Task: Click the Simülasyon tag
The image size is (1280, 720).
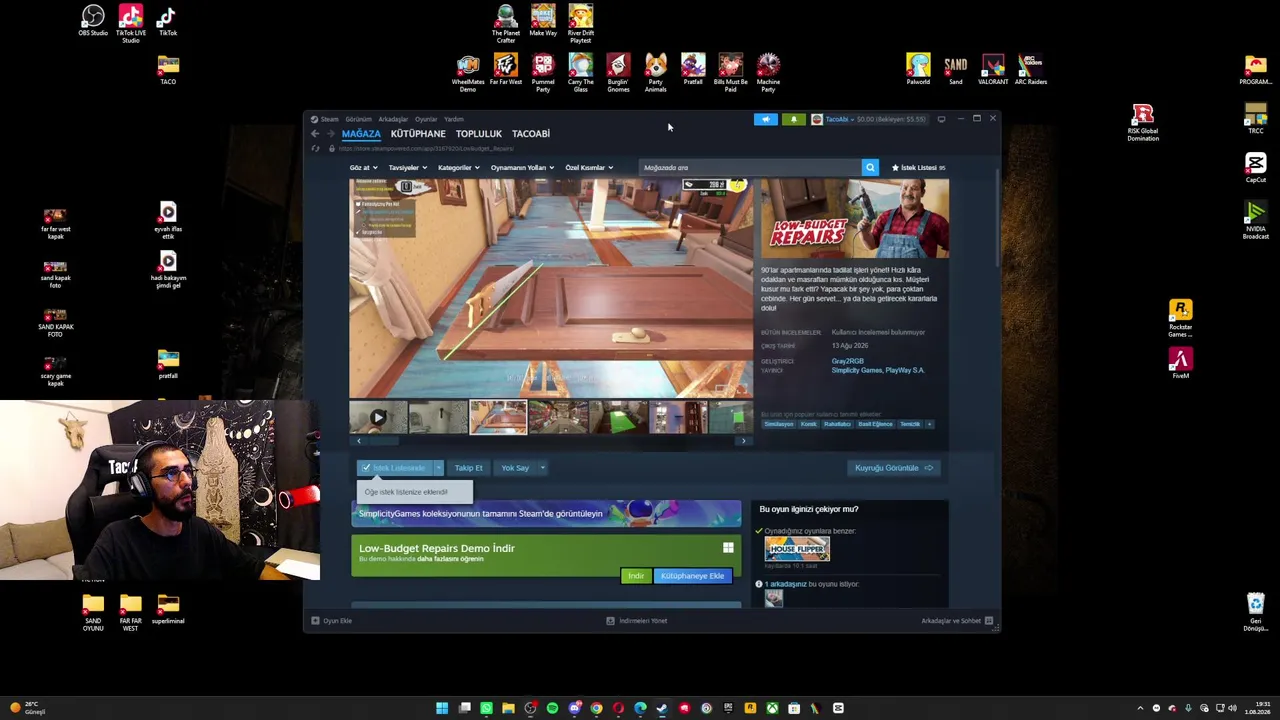Action: (779, 424)
